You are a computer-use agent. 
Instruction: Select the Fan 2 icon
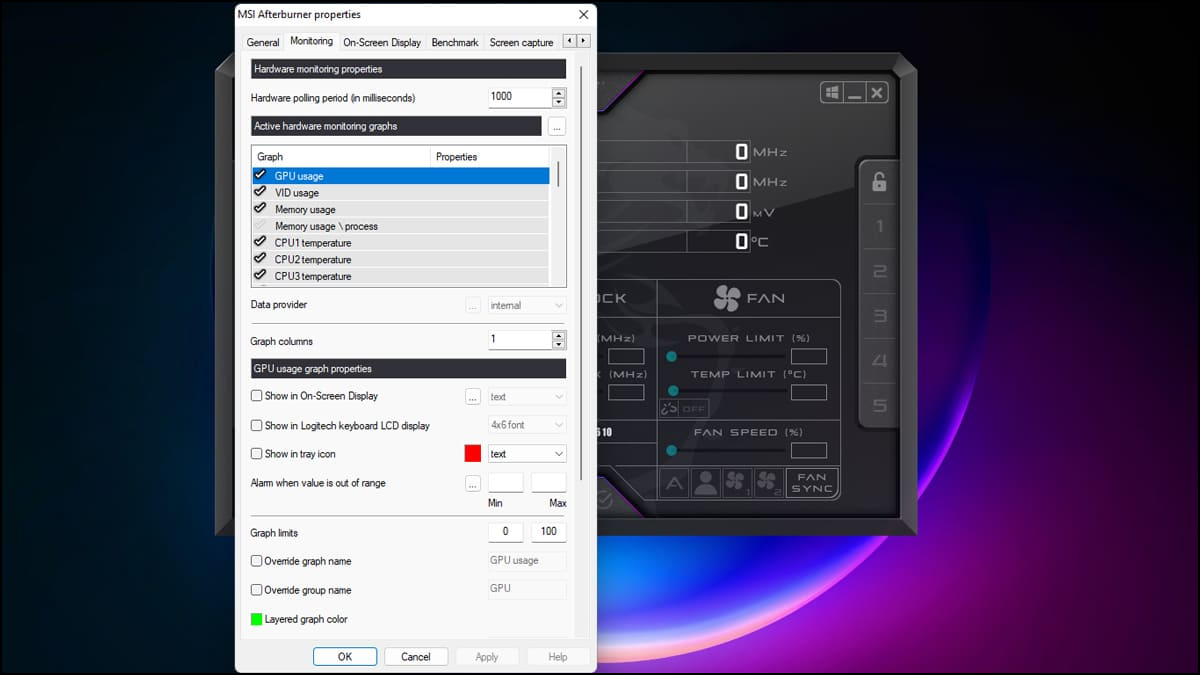[x=768, y=484]
